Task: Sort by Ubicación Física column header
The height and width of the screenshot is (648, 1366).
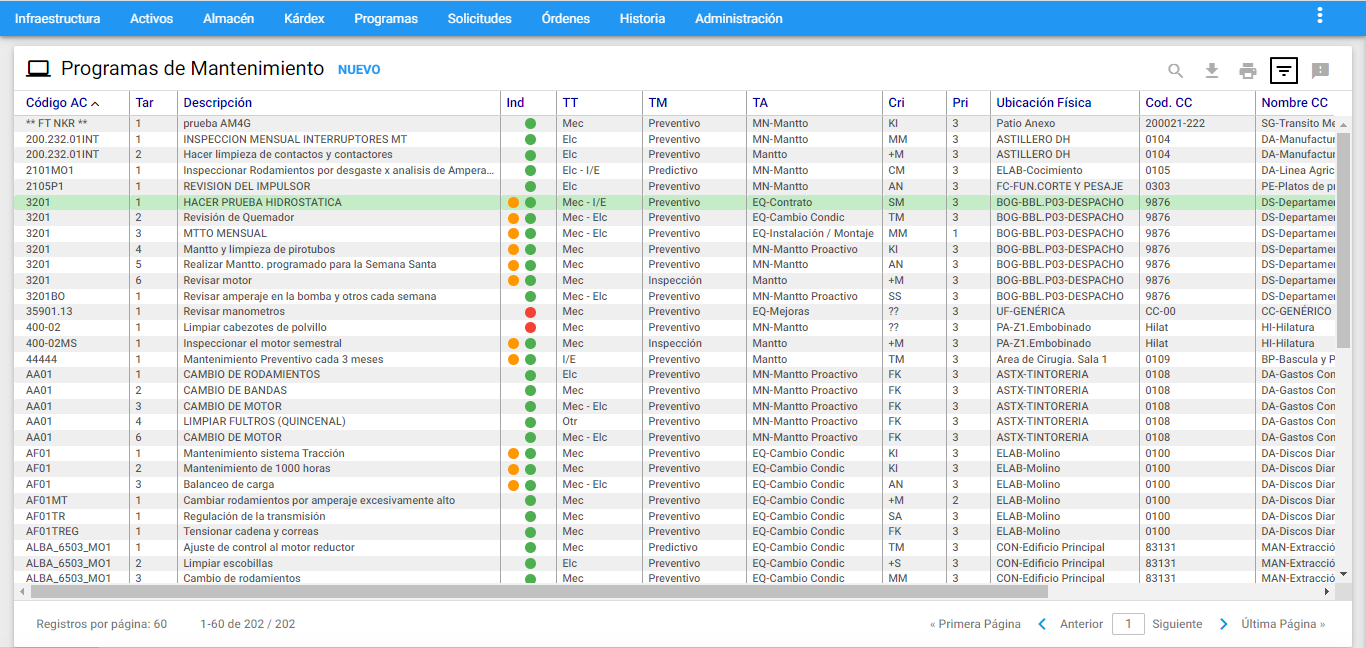Action: coord(1044,103)
